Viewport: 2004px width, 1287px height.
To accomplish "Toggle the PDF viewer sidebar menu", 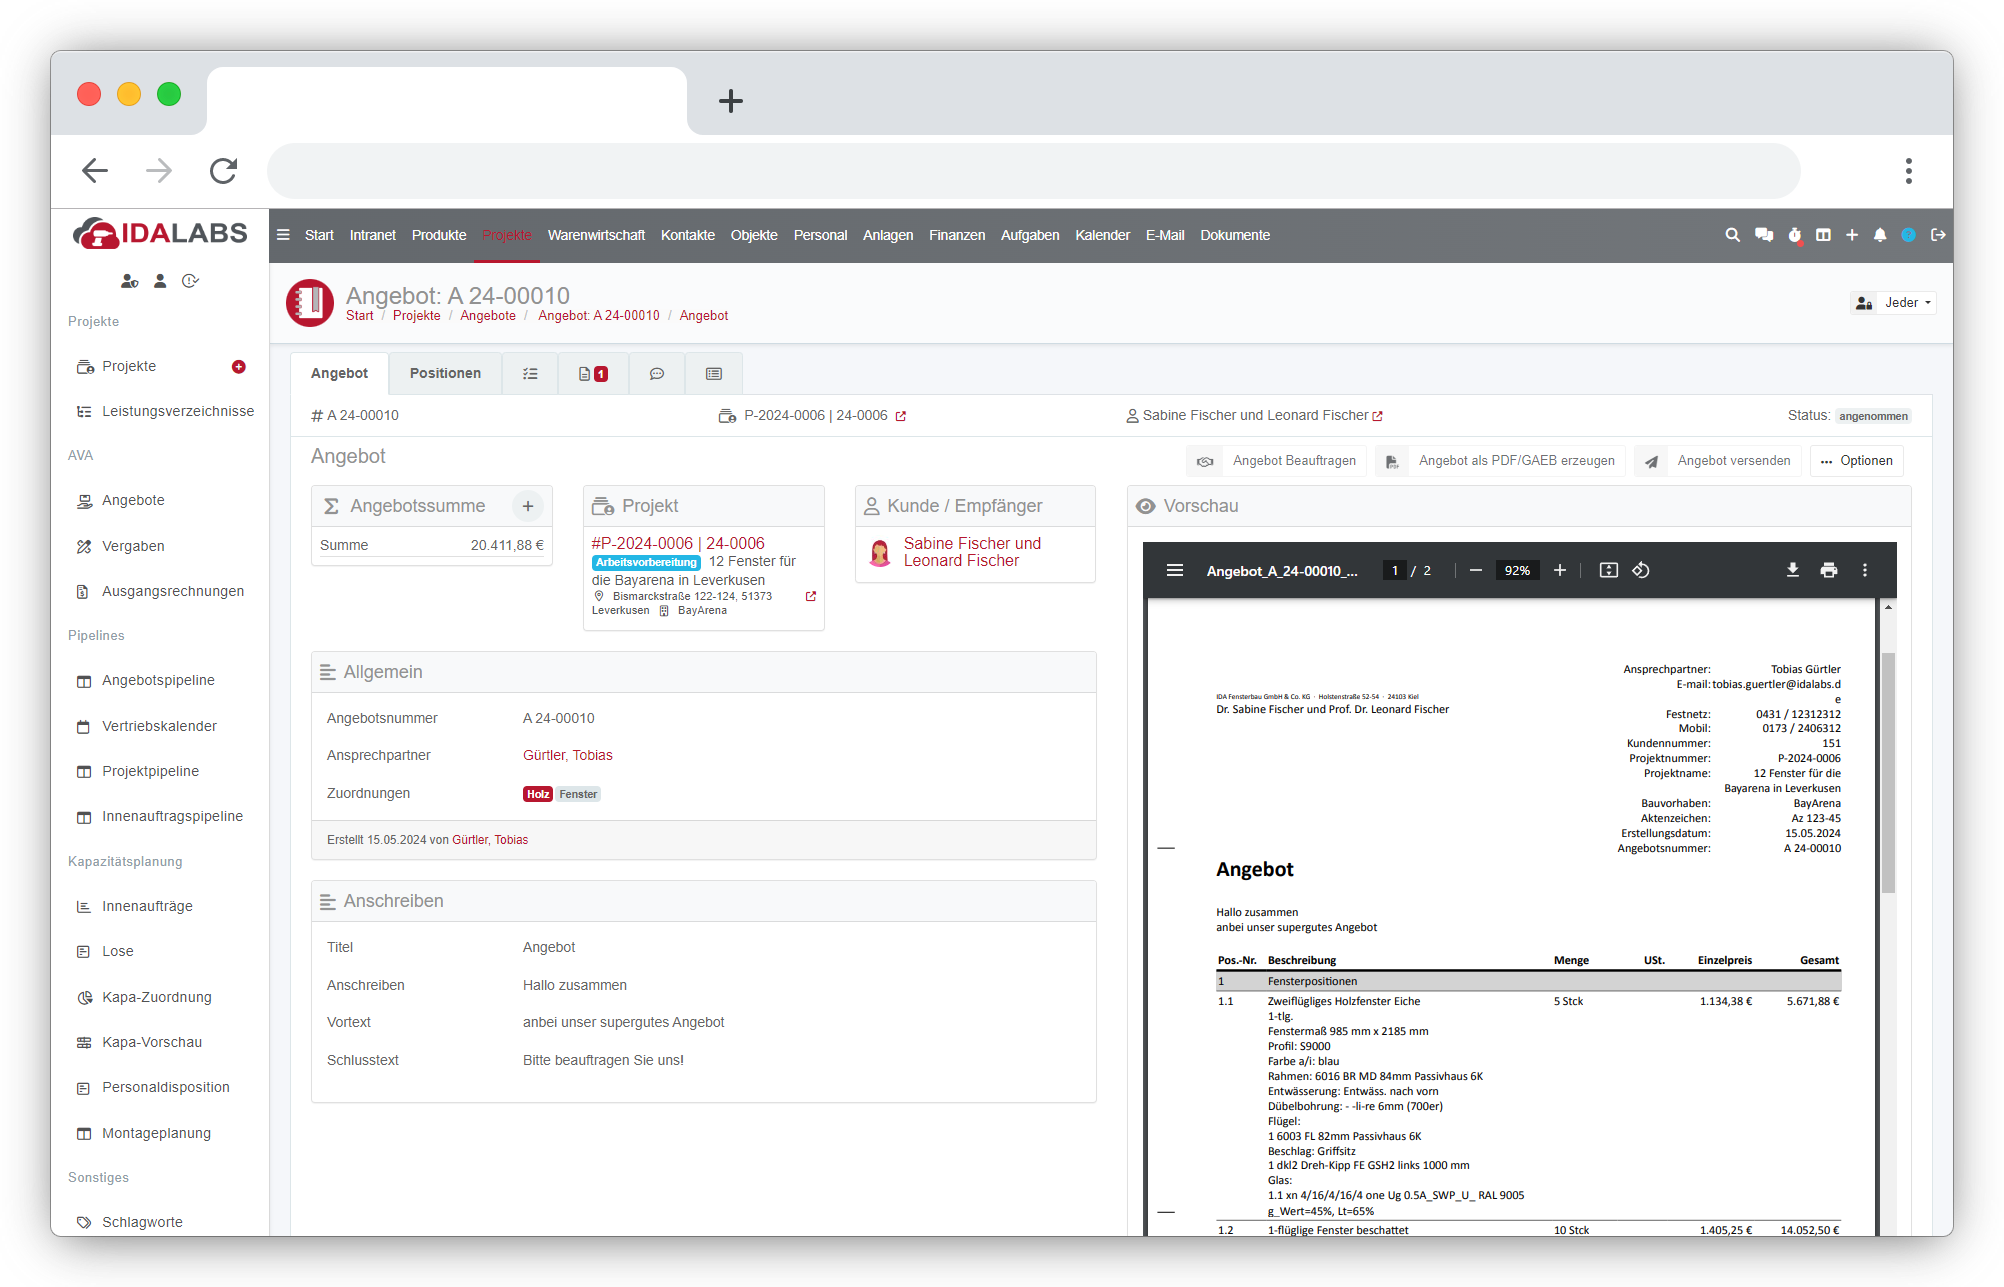I will pyautogui.click(x=1175, y=570).
